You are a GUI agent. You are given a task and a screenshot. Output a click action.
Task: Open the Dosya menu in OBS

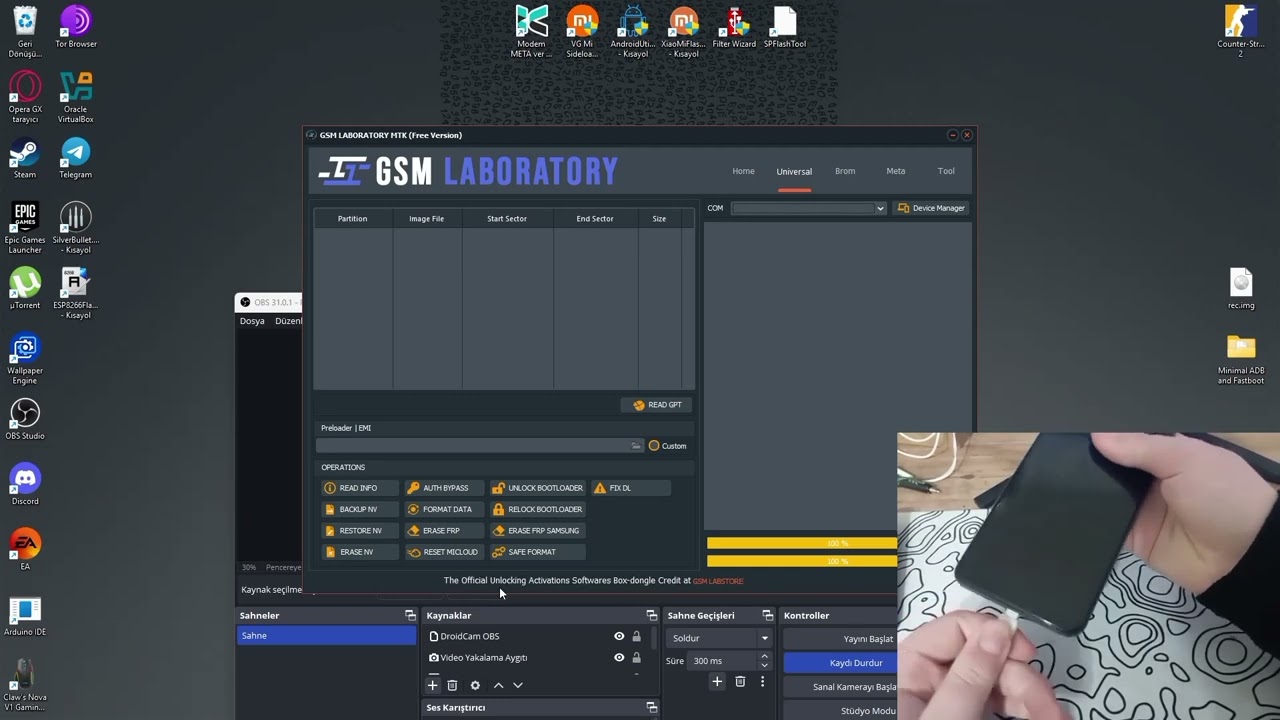[252, 321]
